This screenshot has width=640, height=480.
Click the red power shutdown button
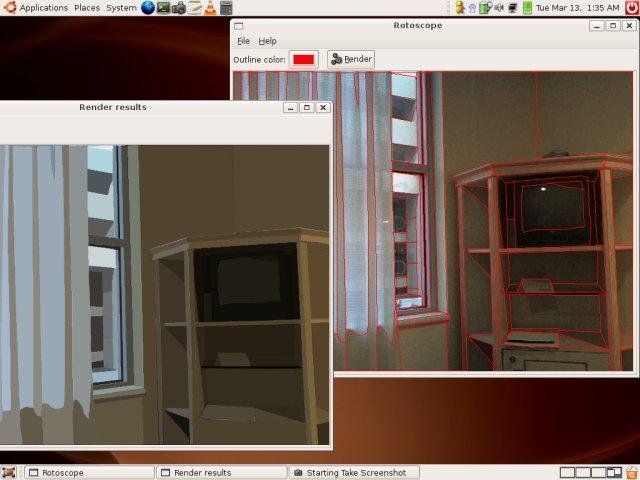[x=631, y=8]
